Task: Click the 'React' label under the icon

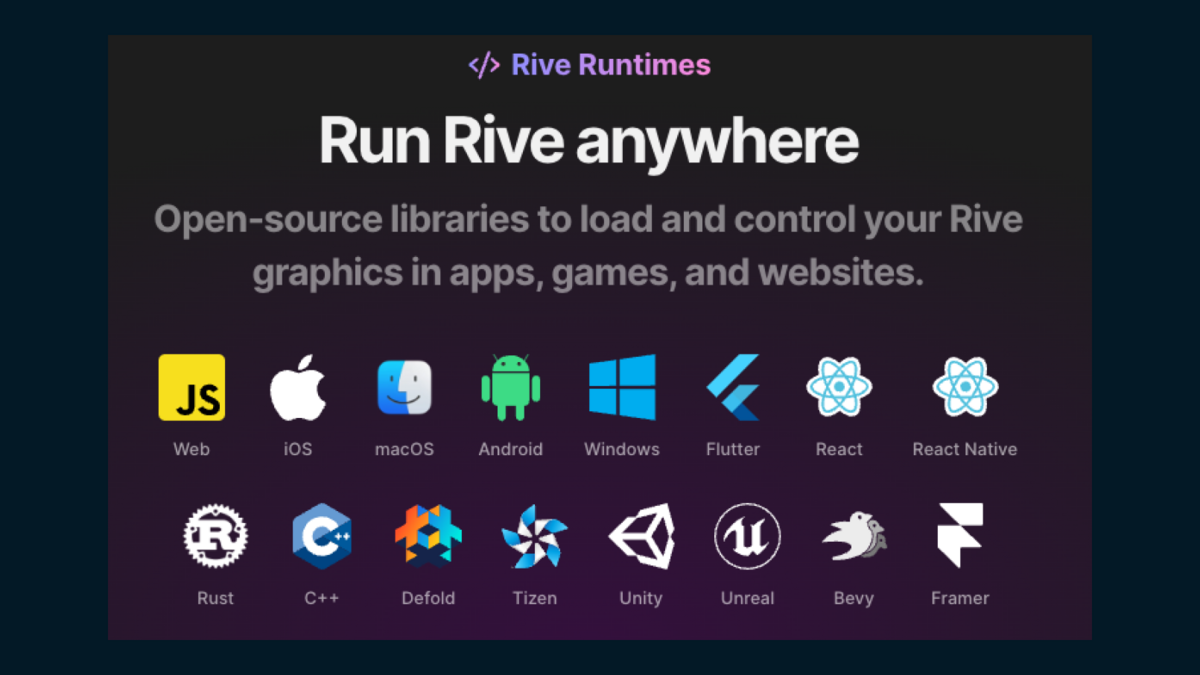Action: (839, 449)
